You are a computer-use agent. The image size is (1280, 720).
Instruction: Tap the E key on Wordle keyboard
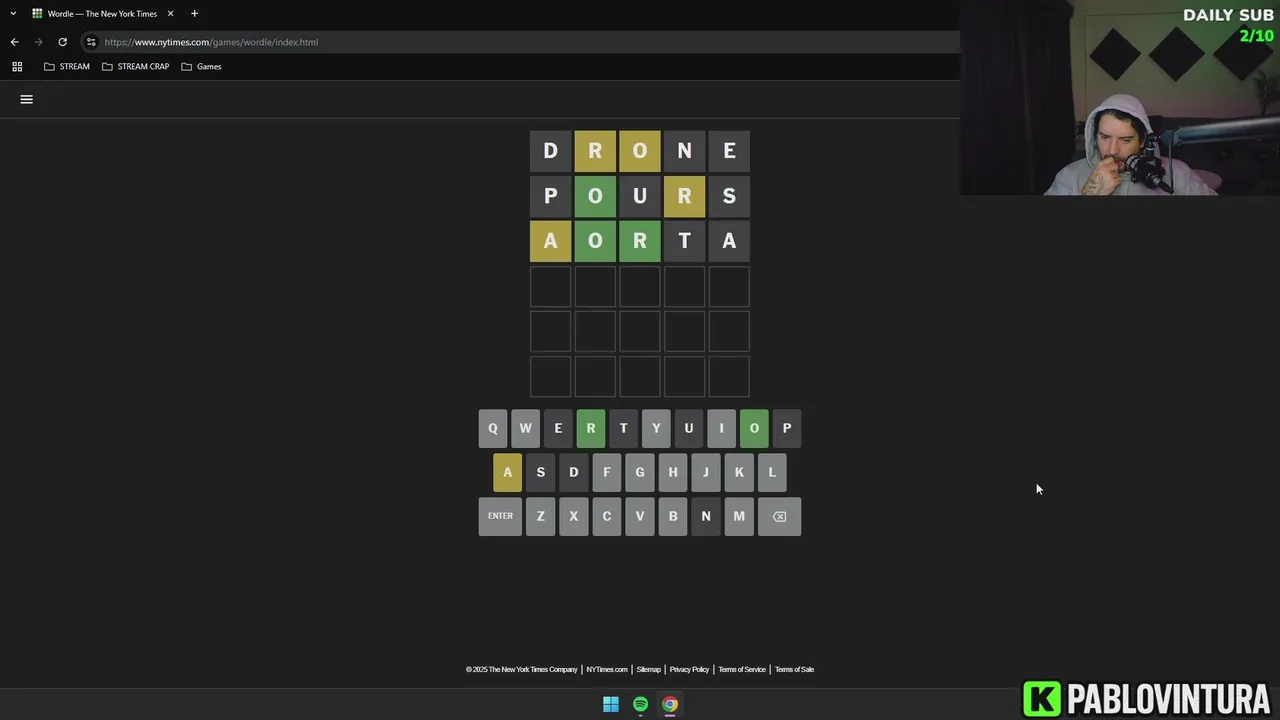(558, 428)
